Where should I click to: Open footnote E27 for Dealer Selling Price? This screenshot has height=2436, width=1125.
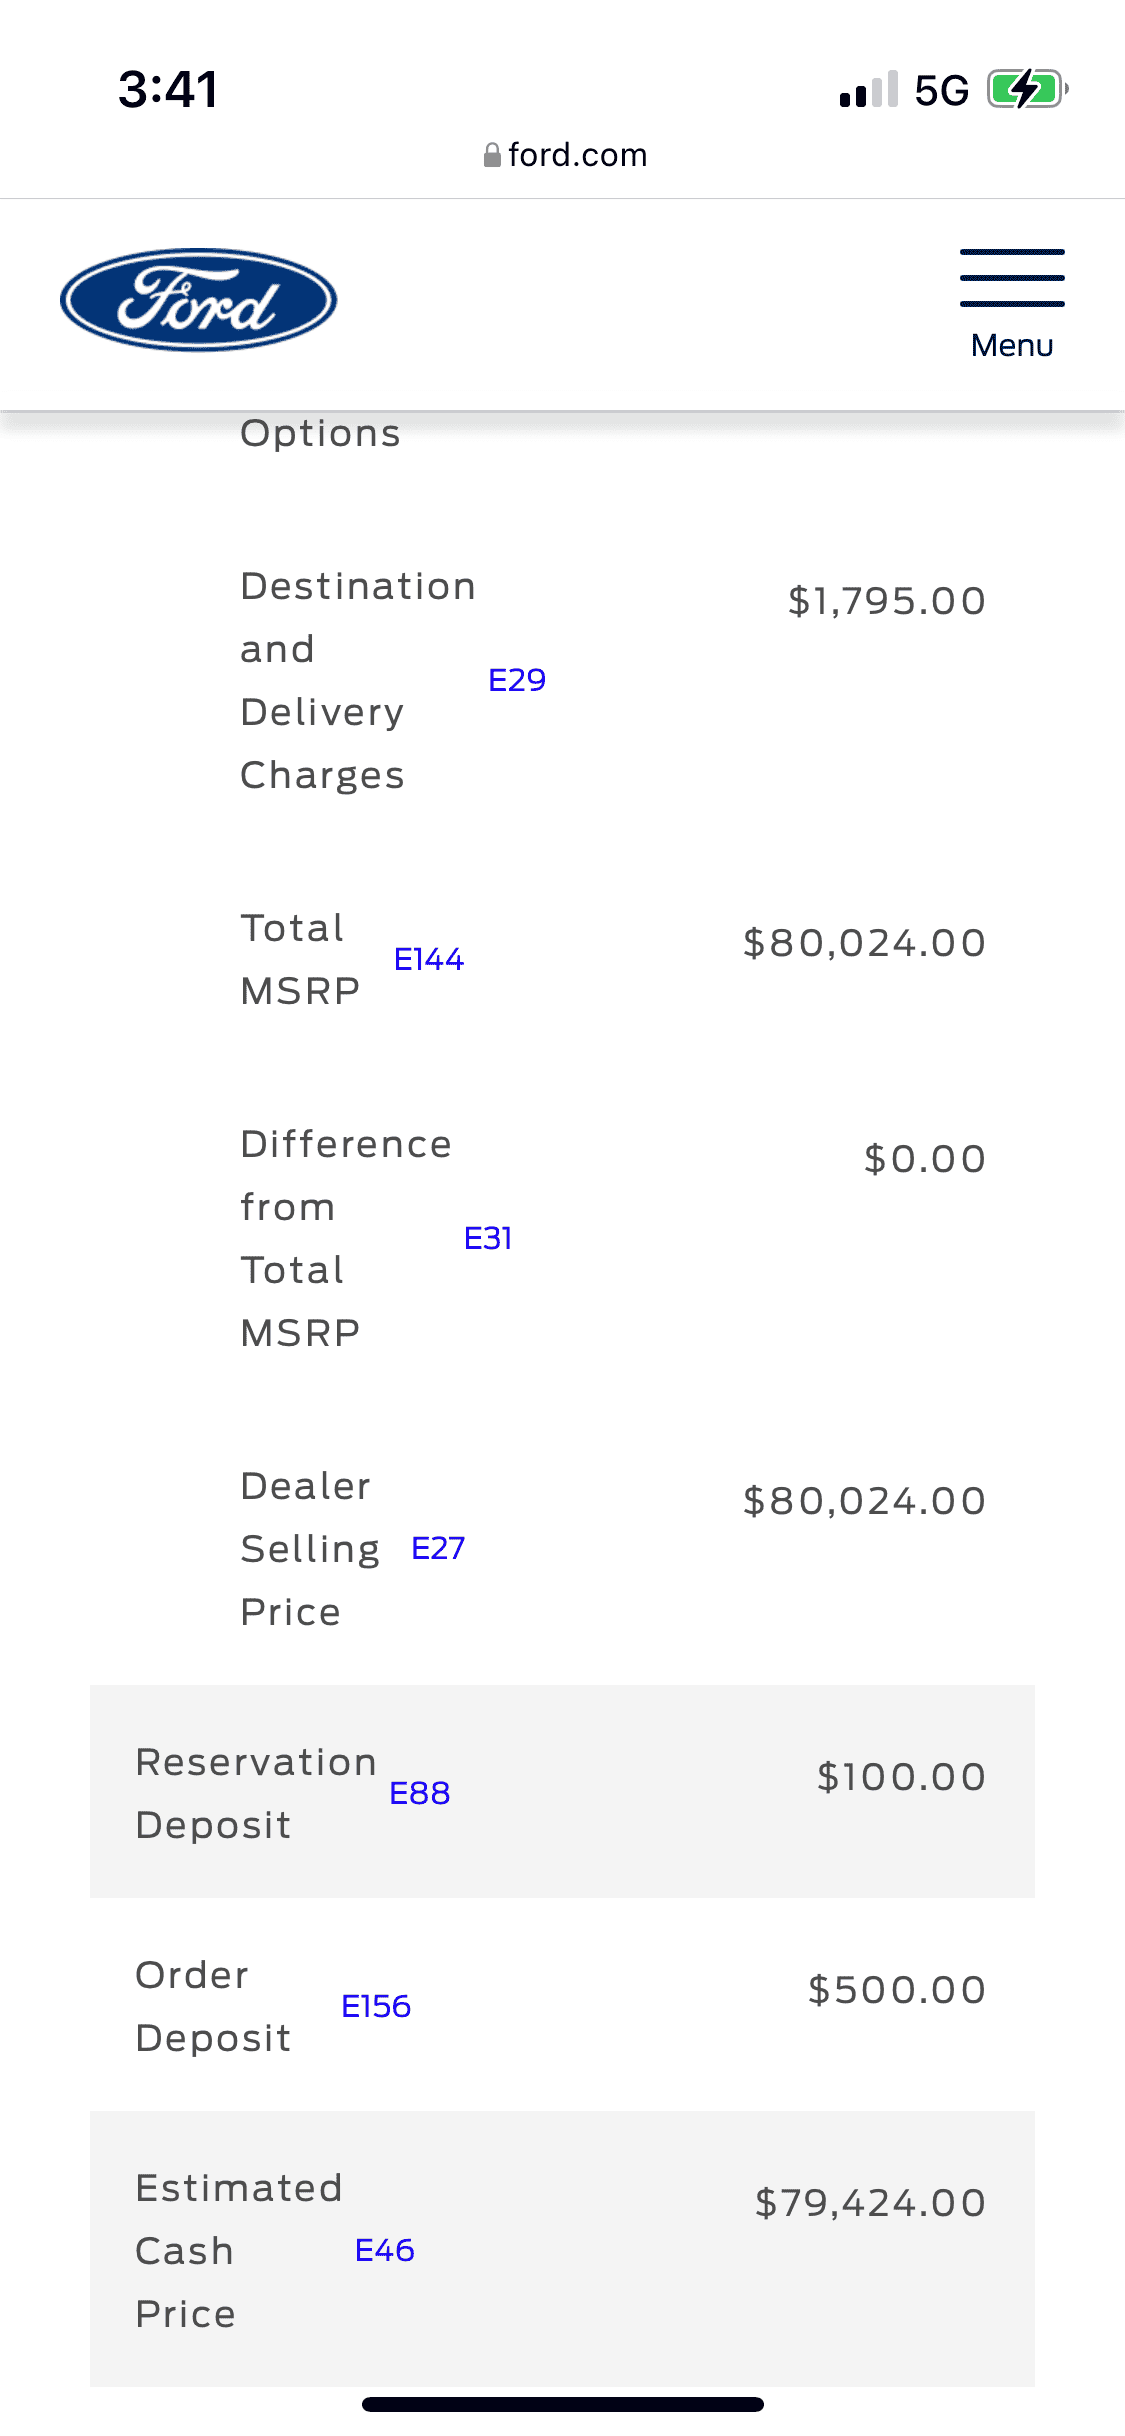point(438,1549)
